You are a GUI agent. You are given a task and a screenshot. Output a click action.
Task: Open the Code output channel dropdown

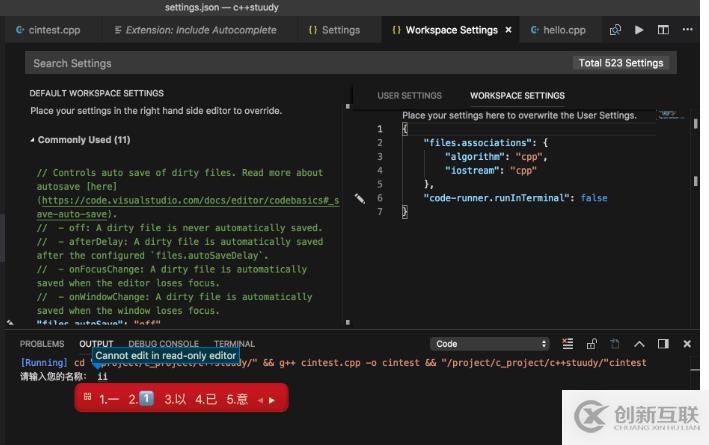(490, 344)
